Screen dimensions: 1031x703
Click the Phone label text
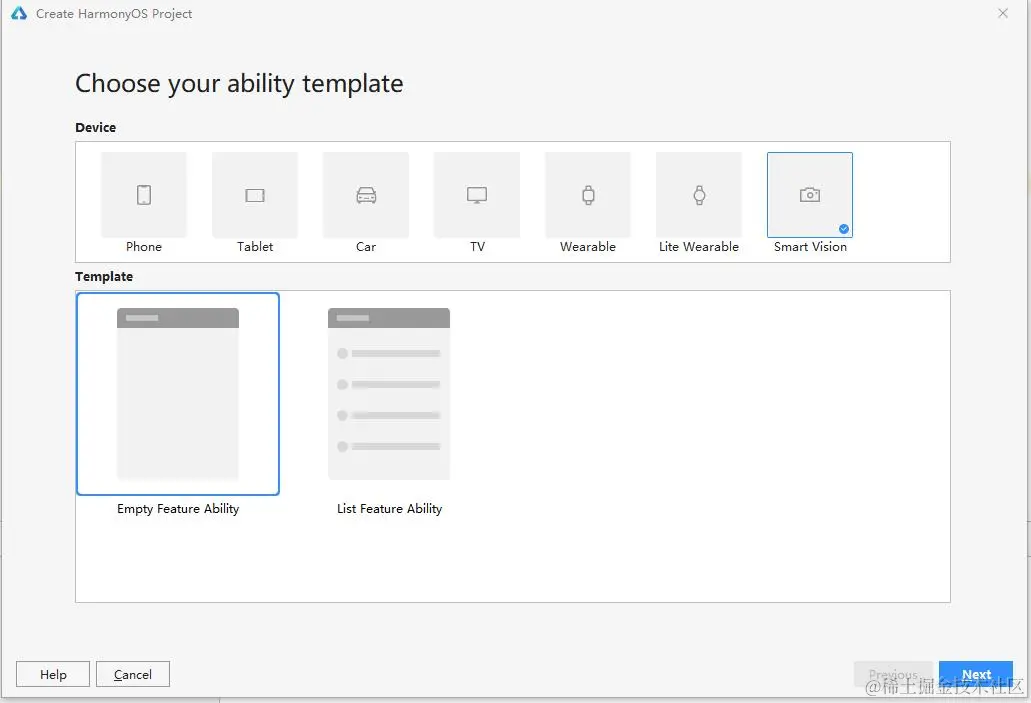click(144, 247)
